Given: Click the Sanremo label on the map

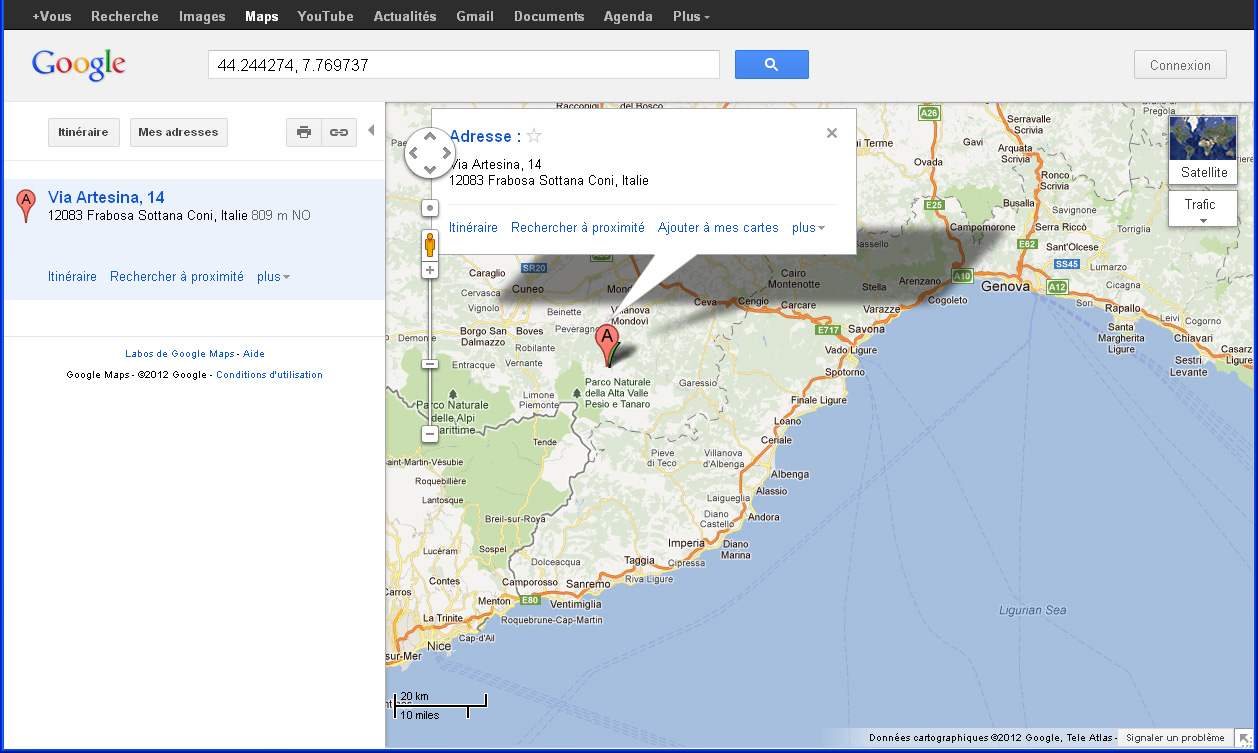Looking at the screenshot, I should pyautogui.click(x=587, y=584).
